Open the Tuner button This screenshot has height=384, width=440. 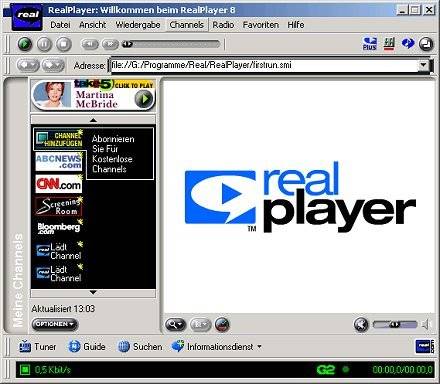coord(37,347)
